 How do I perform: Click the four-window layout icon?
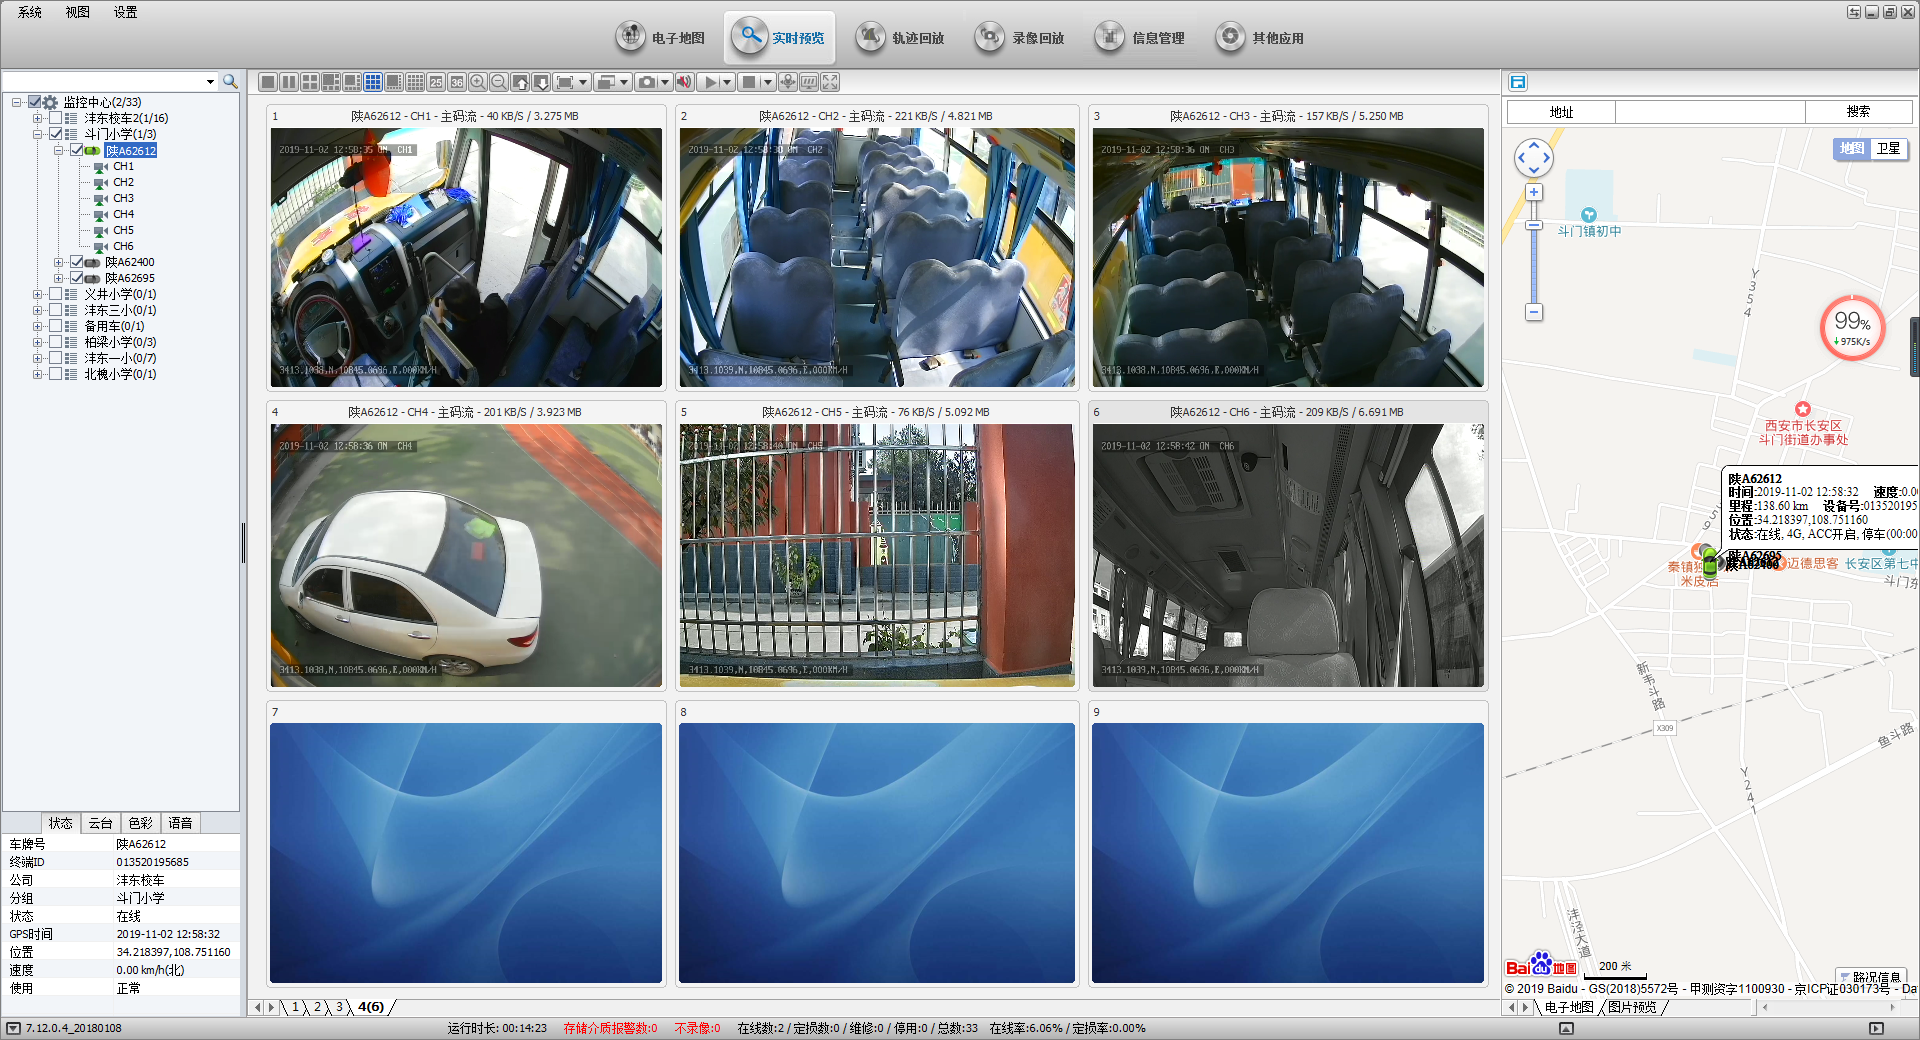pyautogui.click(x=310, y=82)
